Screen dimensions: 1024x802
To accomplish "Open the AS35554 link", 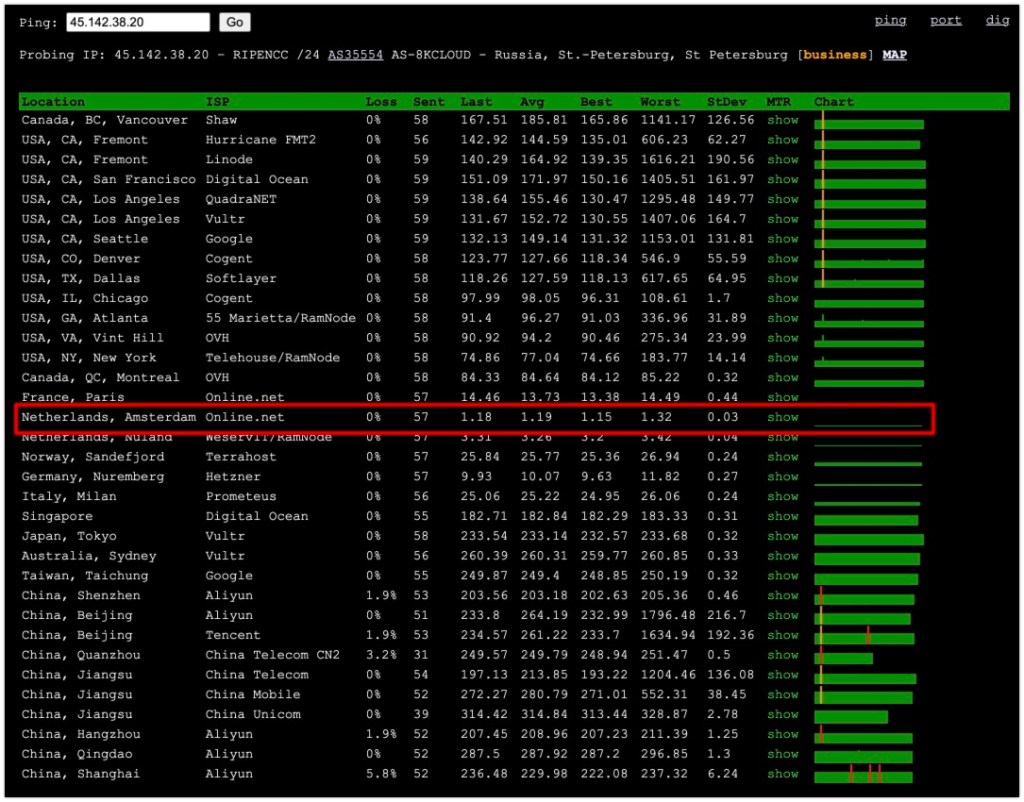I will click(x=355, y=55).
